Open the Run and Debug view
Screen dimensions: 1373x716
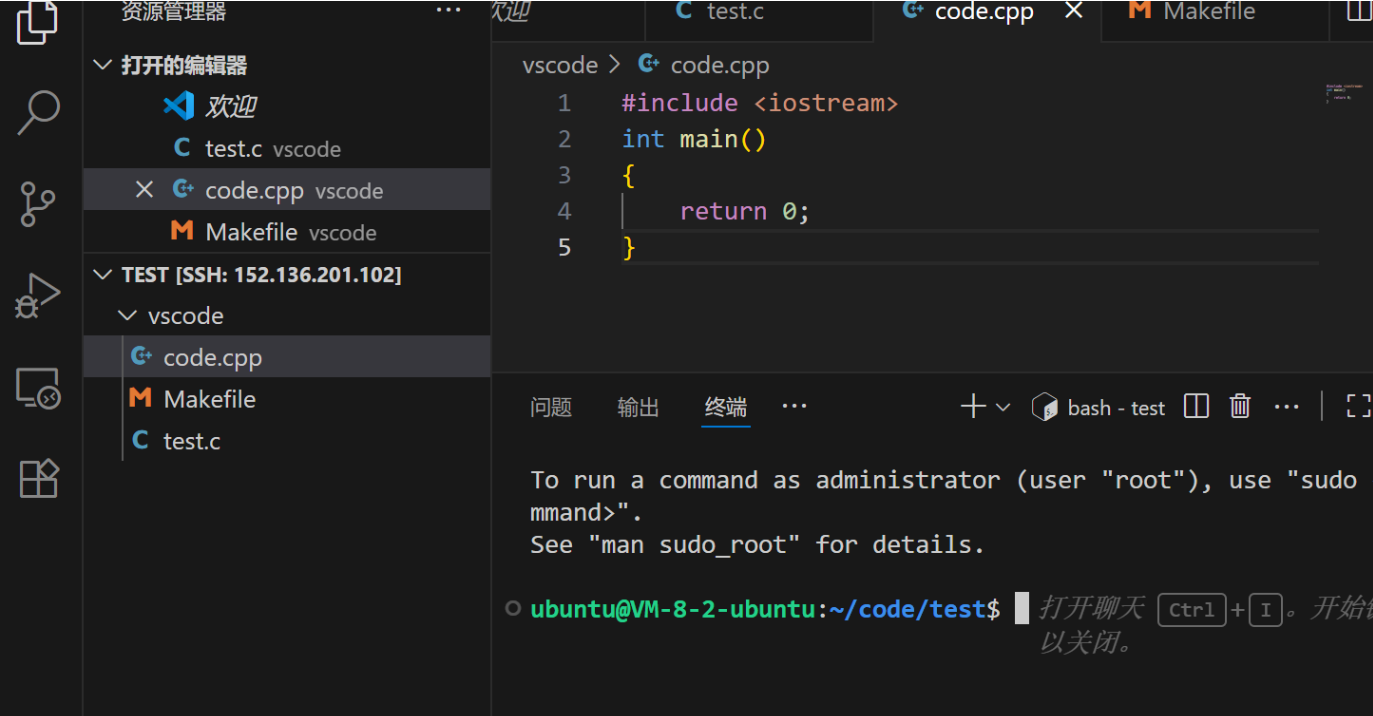[x=38, y=295]
